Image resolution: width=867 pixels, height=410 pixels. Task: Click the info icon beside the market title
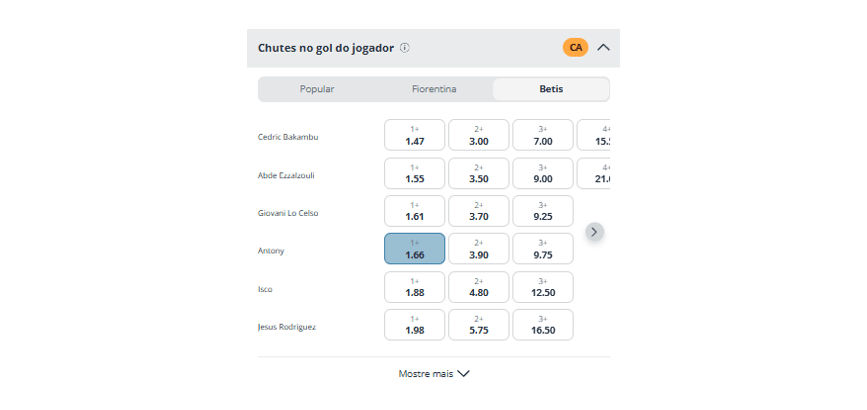coord(405,48)
